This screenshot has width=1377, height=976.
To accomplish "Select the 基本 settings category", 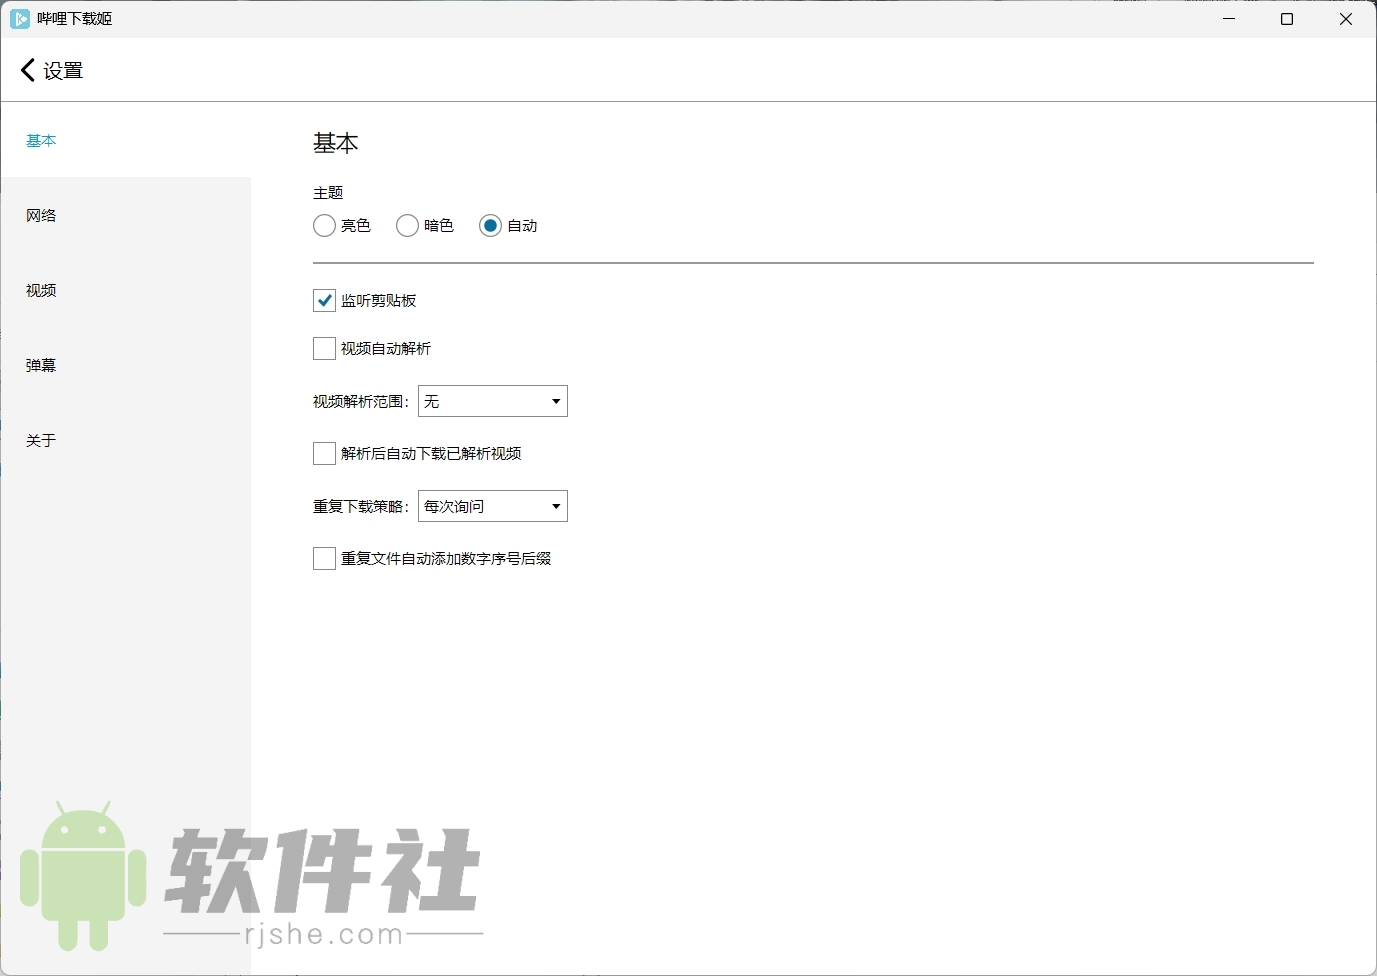I will [40, 141].
